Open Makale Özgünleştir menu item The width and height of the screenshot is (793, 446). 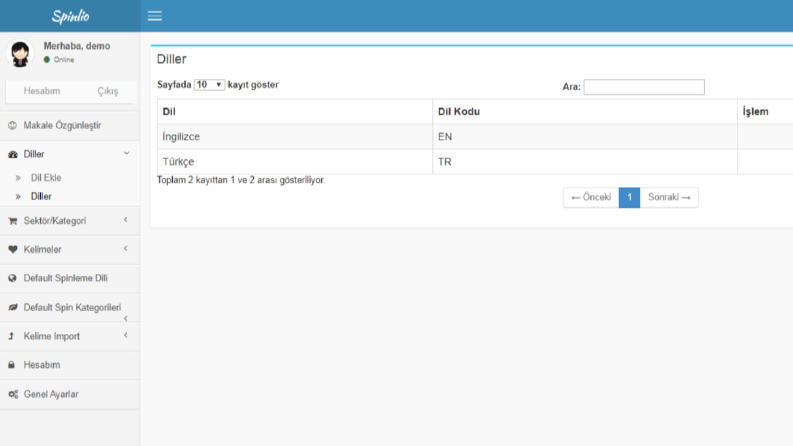(x=62, y=125)
